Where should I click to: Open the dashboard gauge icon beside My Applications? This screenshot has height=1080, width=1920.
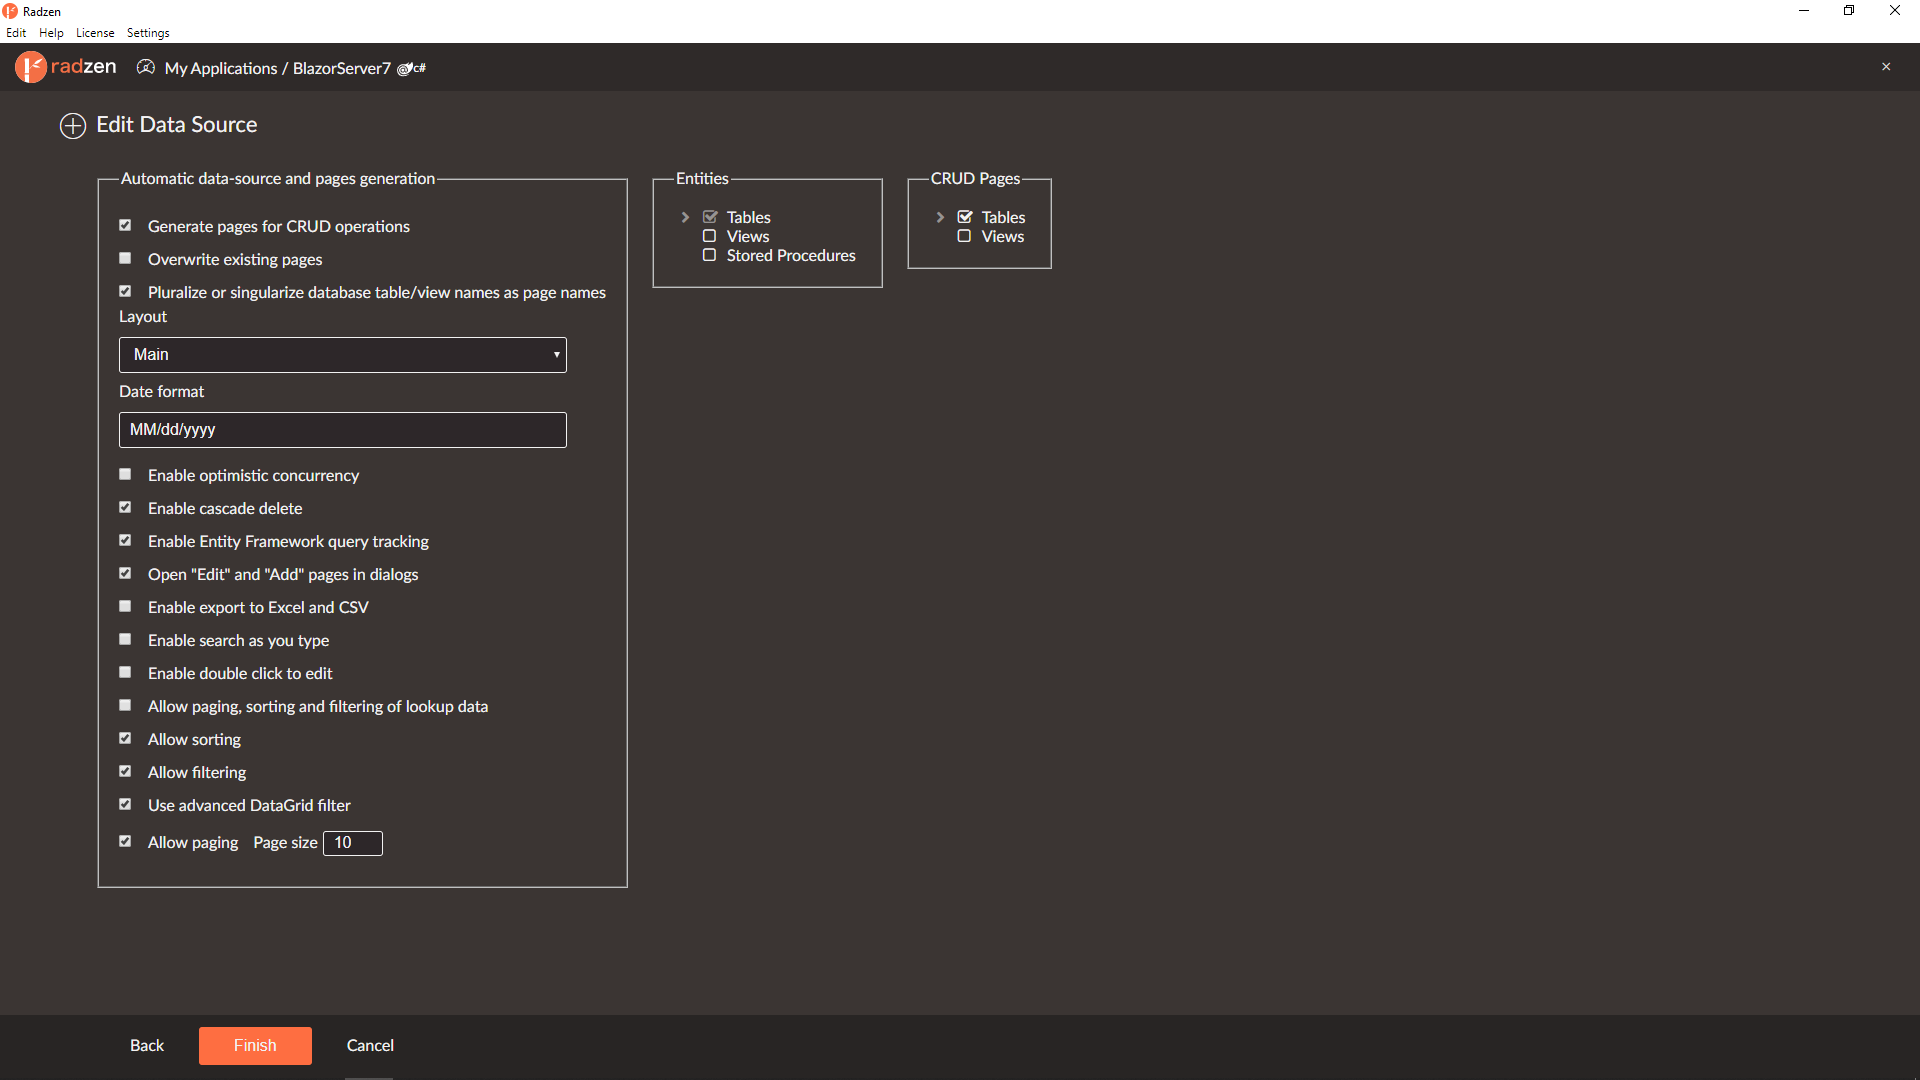click(x=146, y=67)
